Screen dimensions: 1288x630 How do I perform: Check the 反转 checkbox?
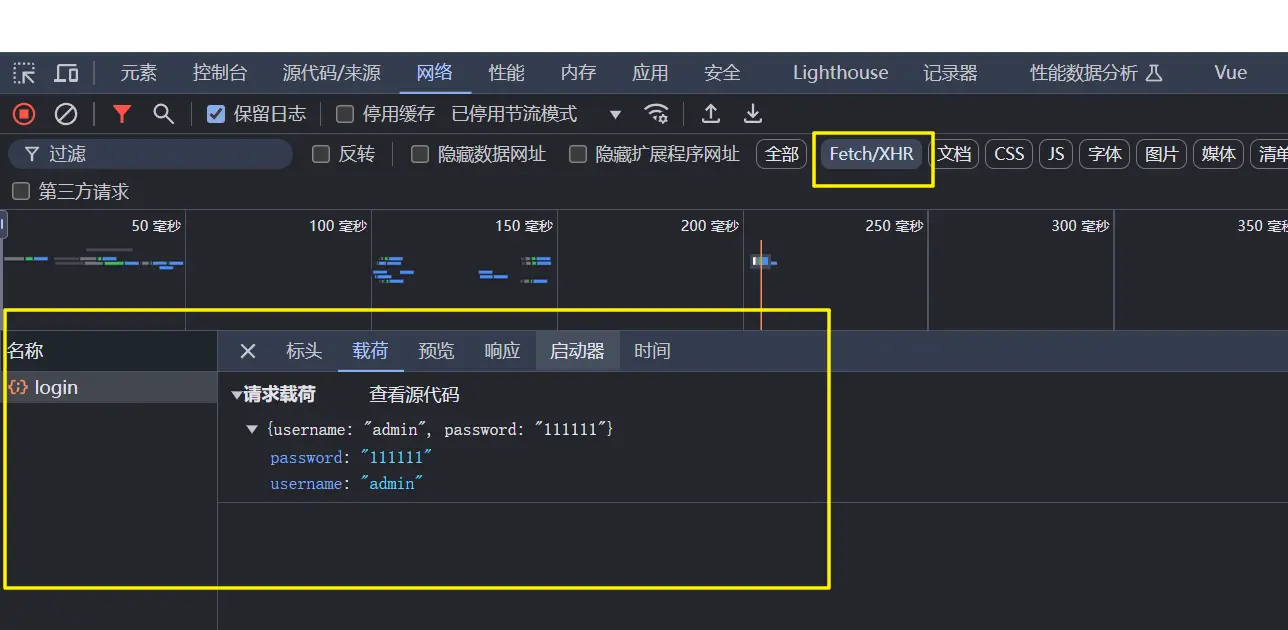[x=321, y=154]
